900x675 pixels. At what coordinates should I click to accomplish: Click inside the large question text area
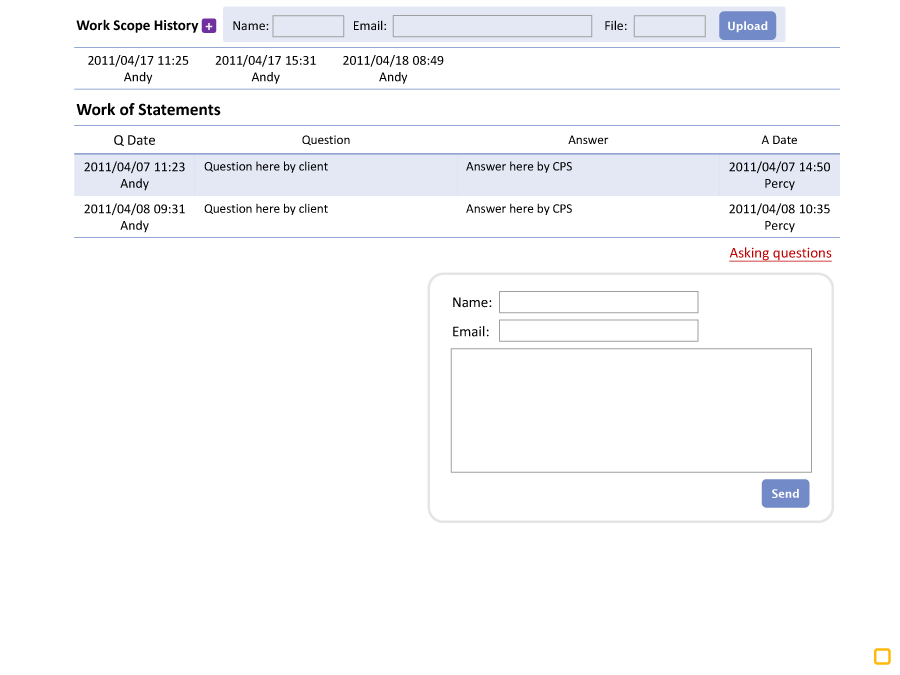coord(630,410)
